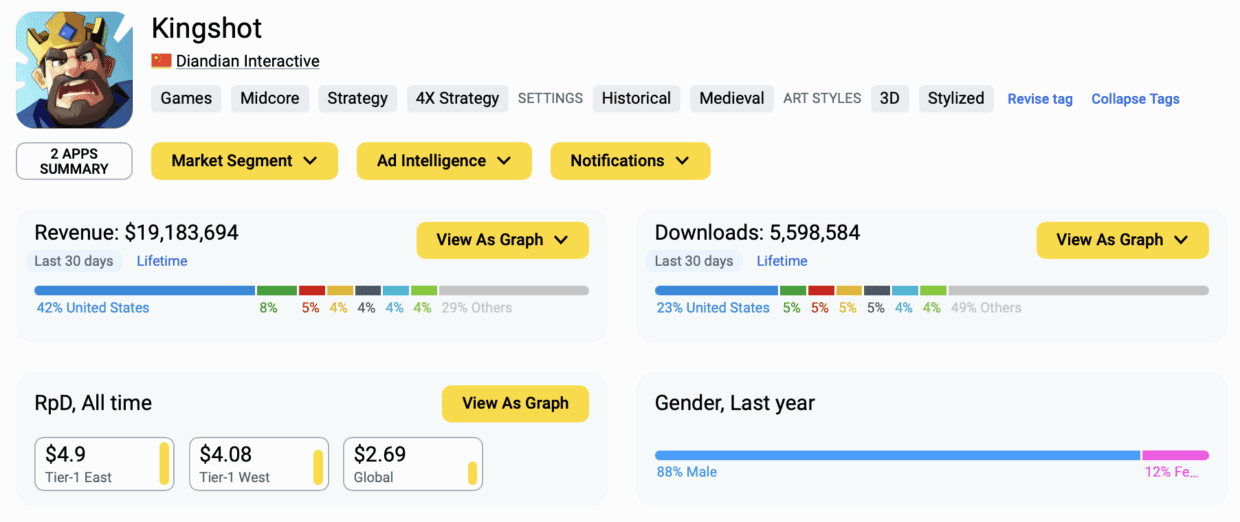
Task: Click the Downloads: 5,598,584 heading
Action: pyautogui.click(x=758, y=233)
